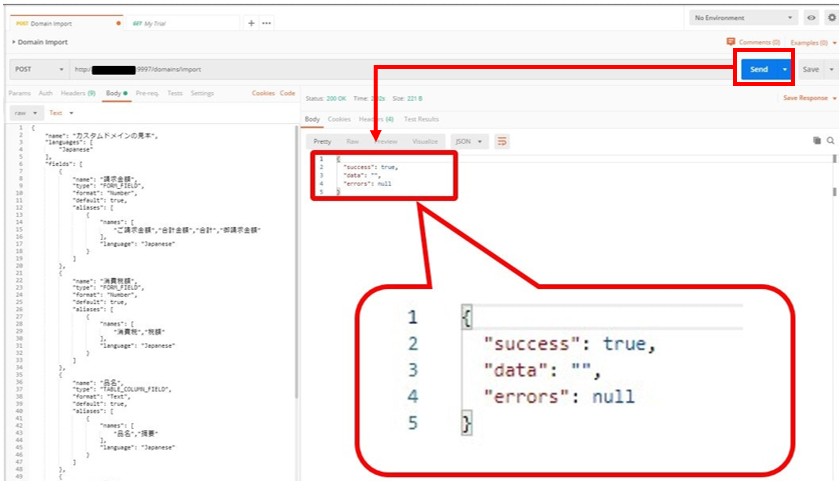Expand the Examples (0) dropdown
This screenshot has height=481, width=839.
click(x=813, y=42)
